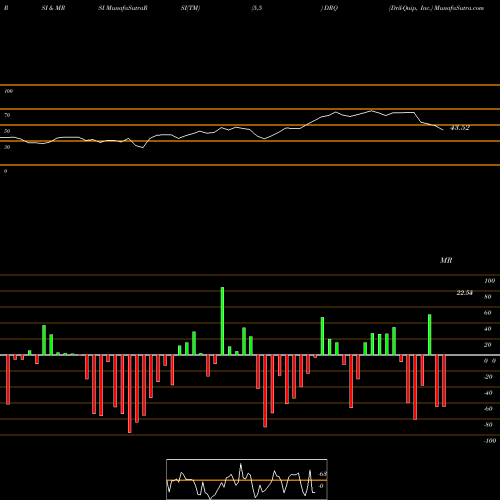Click the 68 label in mini chart

pyautogui.click(x=323, y=474)
